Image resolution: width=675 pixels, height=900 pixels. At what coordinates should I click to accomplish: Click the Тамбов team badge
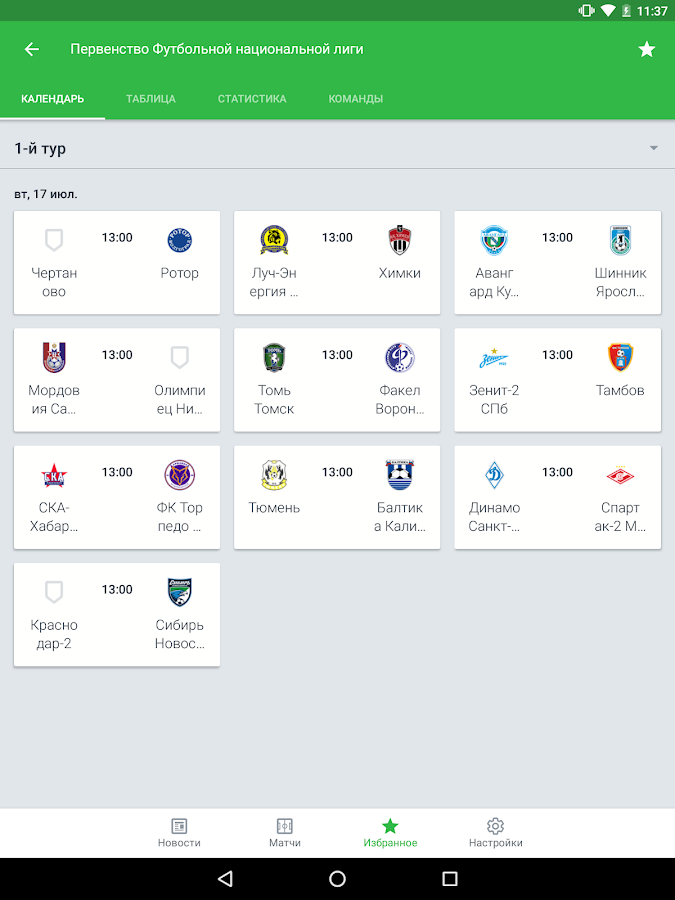pyautogui.click(x=620, y=358)
